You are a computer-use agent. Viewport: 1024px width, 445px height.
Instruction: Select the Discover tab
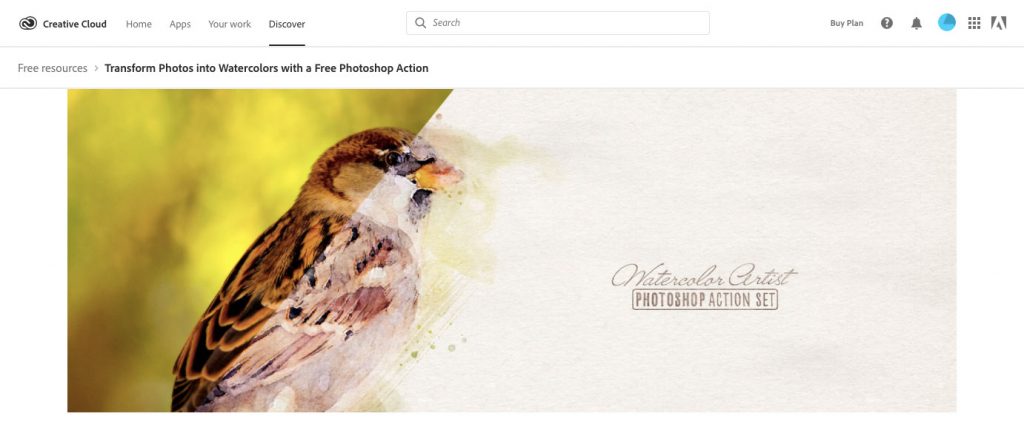click(287, 24)
